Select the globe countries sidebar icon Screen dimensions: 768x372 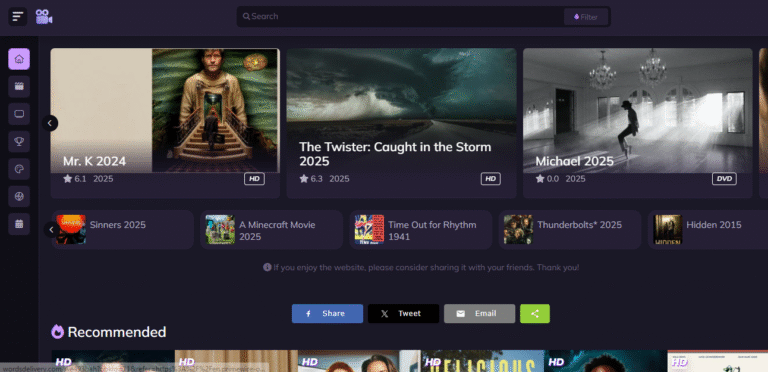[19, 196]
